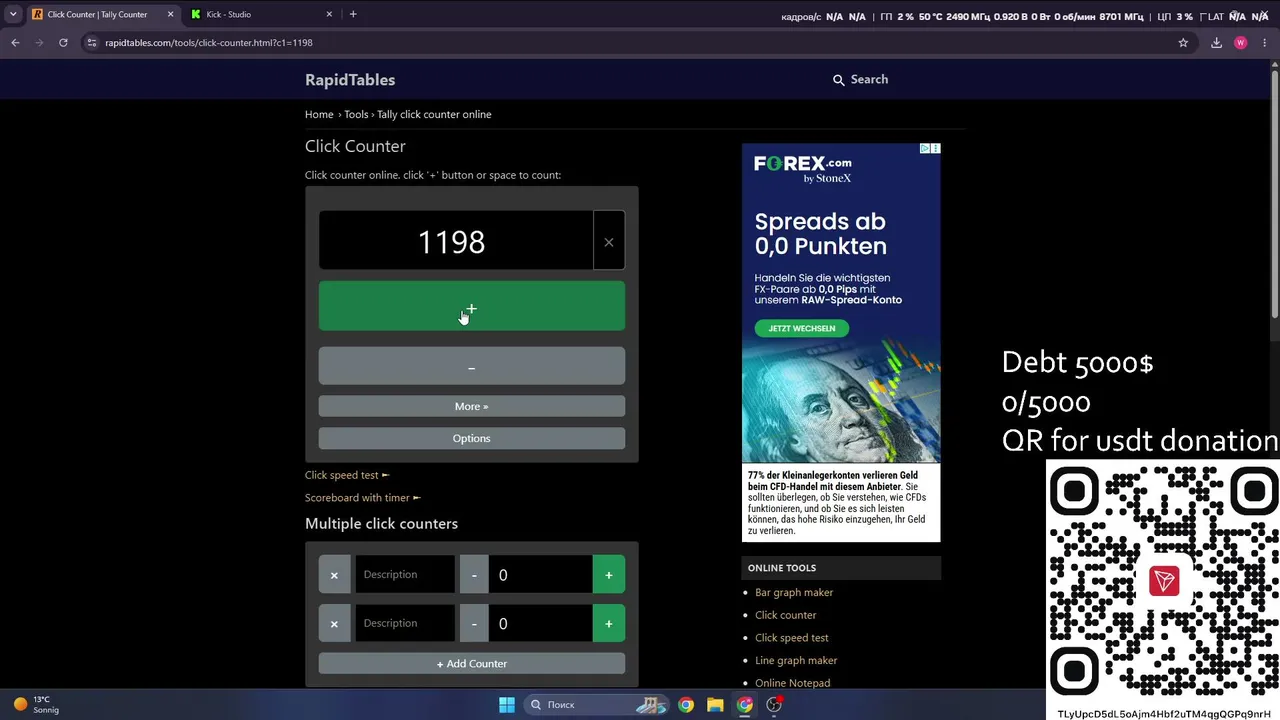This screenshot has width=1280, height=720.
Task: Remove the first multiple counter row
Action: pyautogui.click(x=334, y=575)
